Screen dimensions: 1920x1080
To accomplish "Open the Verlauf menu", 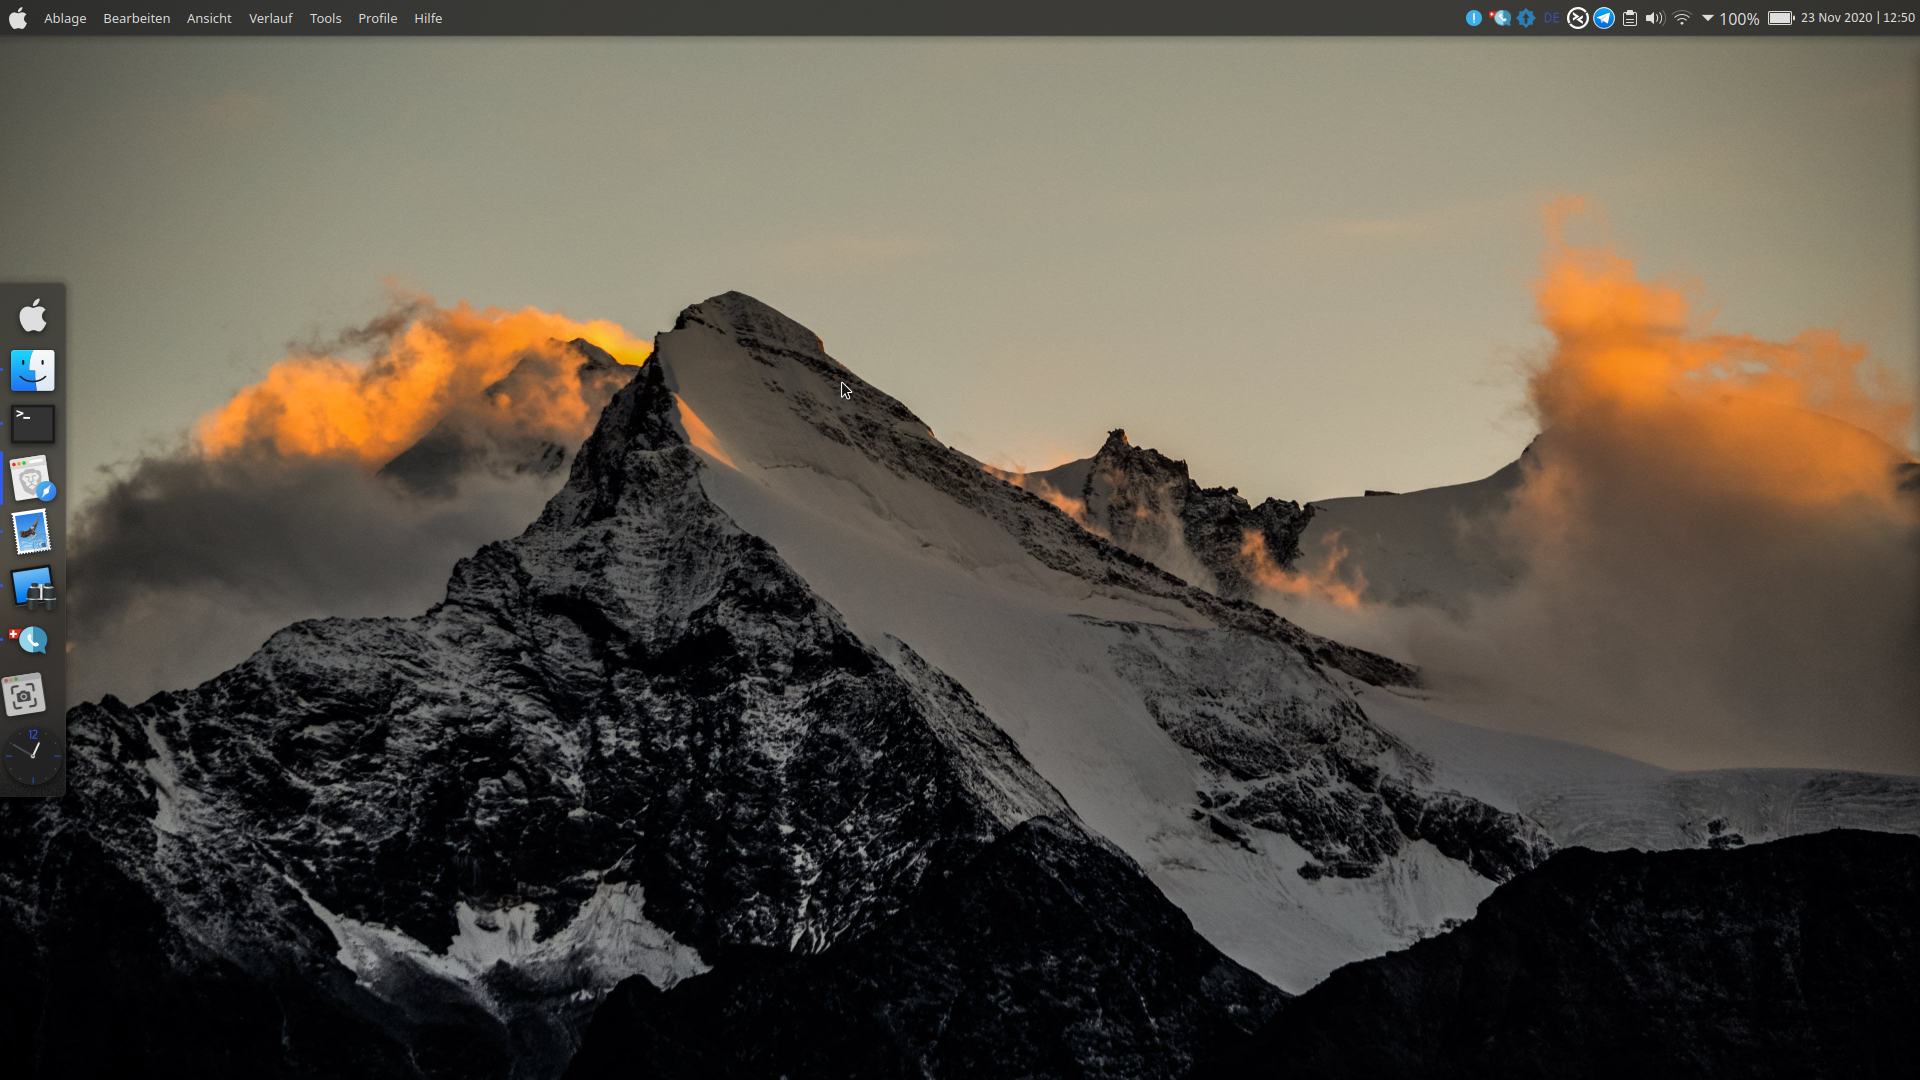I will [270, 18].
